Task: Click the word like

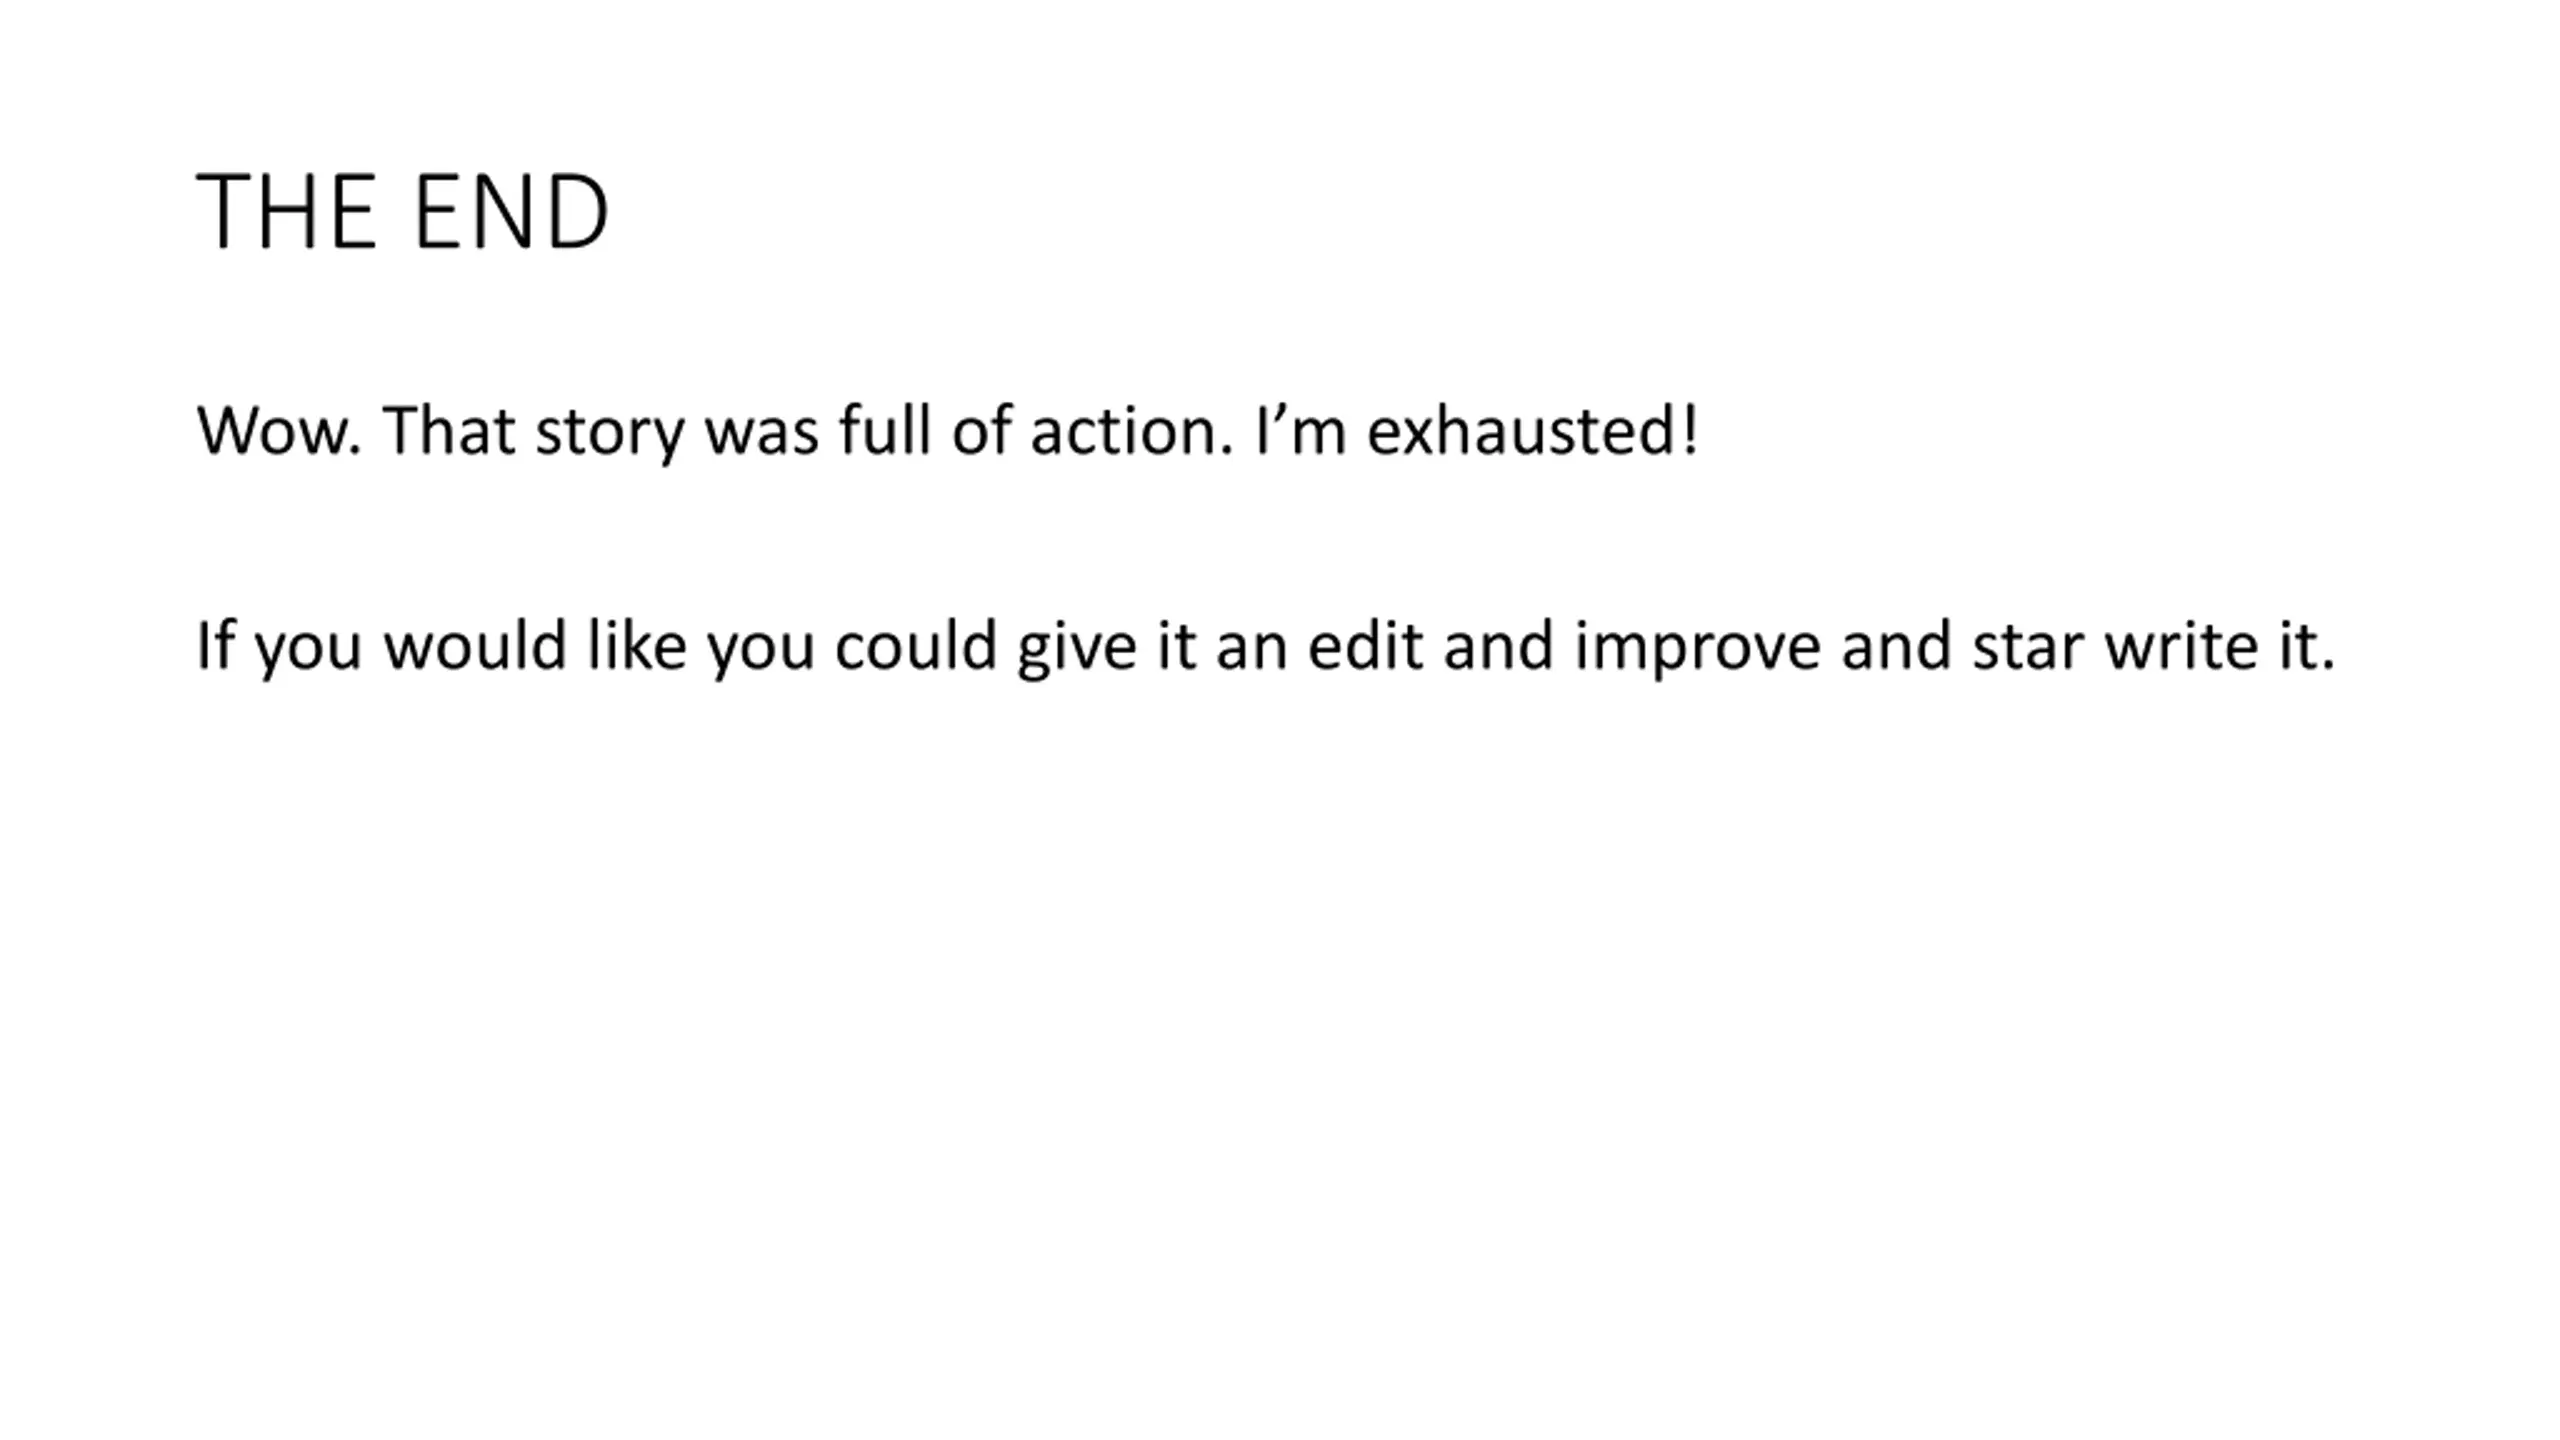Action: [637, 644]
